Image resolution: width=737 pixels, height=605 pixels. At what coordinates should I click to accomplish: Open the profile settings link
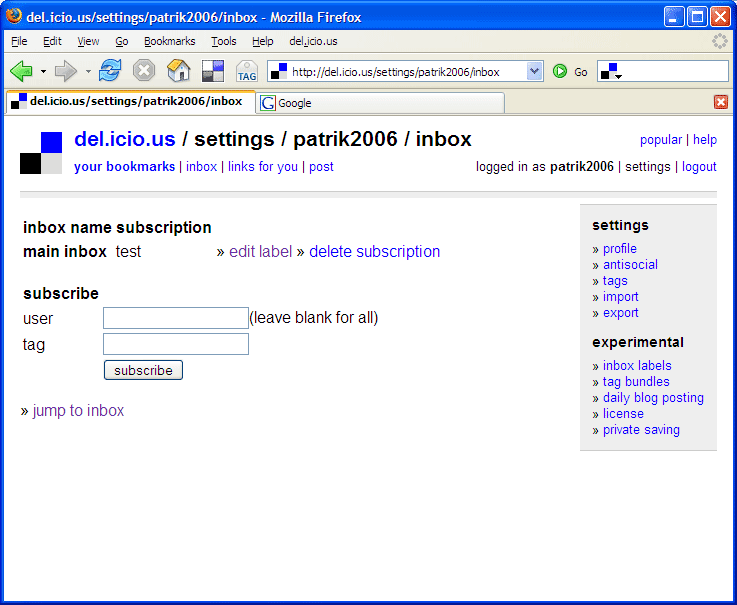619,249
